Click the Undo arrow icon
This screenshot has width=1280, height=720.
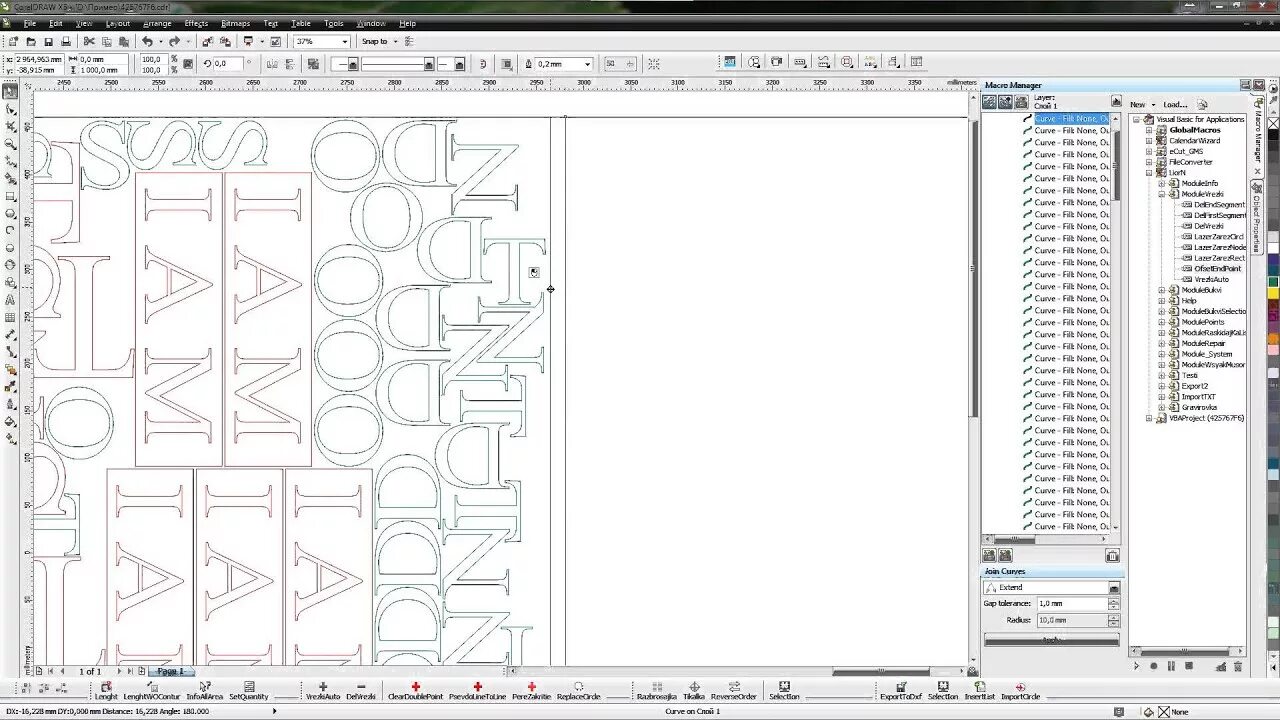(147, 41)
